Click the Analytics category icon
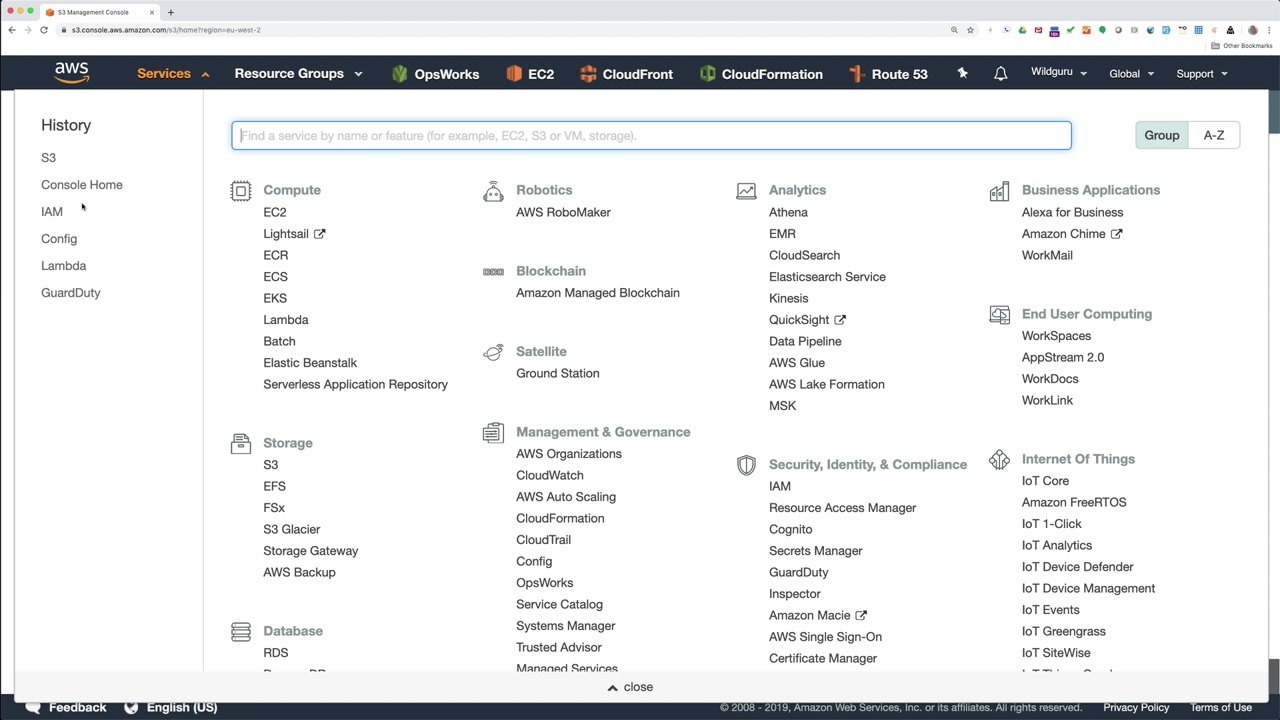 coord(746,191)
